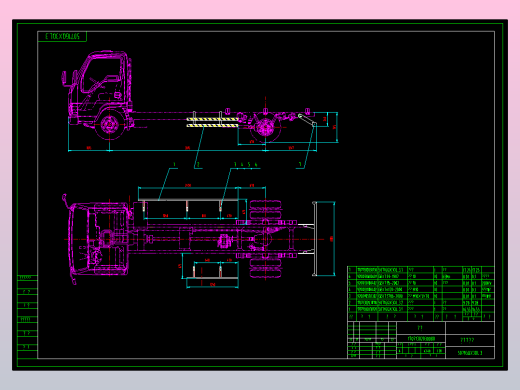Click callout number 7
Screen dimensions: 520x390
[300, 165]
